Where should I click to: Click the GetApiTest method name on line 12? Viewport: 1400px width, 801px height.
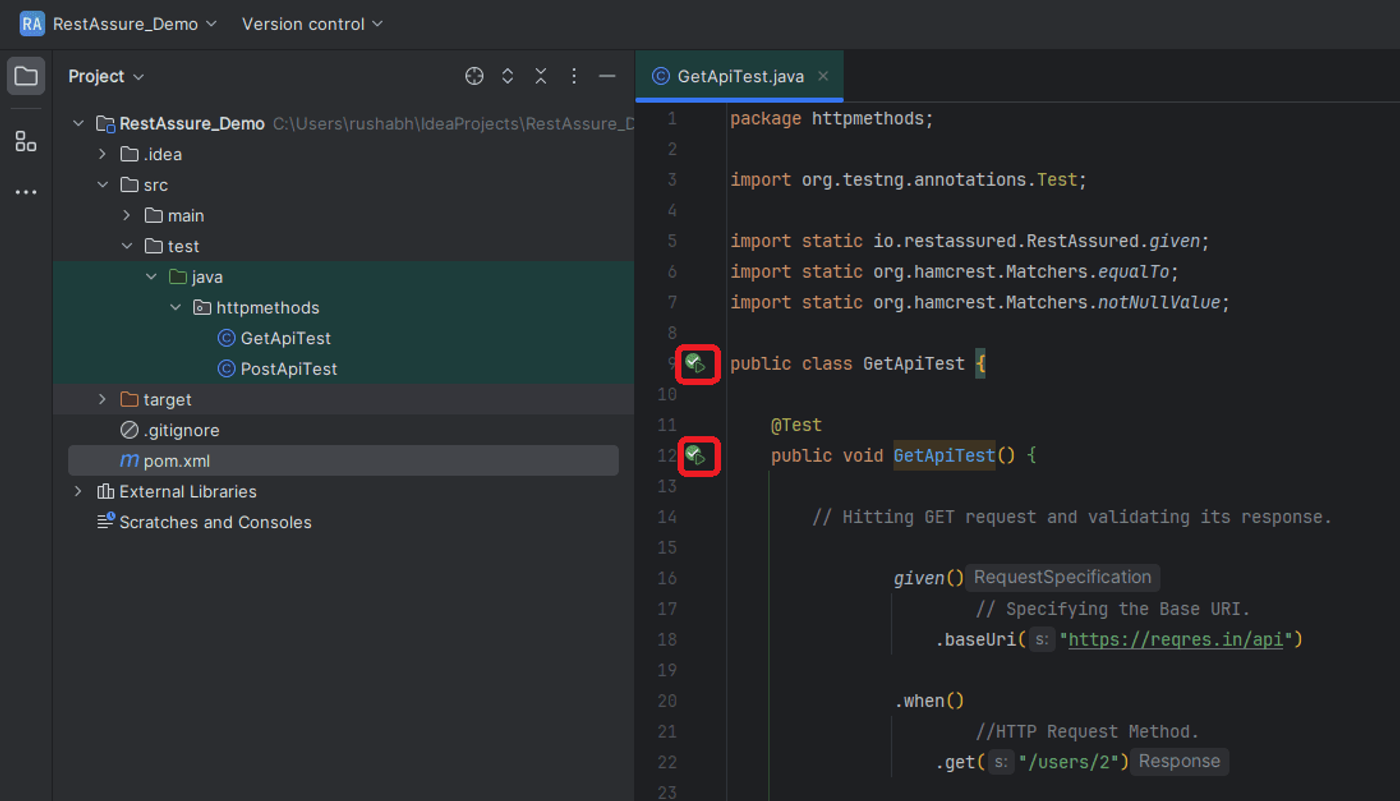pyautogui.click(x=945, y=456)
